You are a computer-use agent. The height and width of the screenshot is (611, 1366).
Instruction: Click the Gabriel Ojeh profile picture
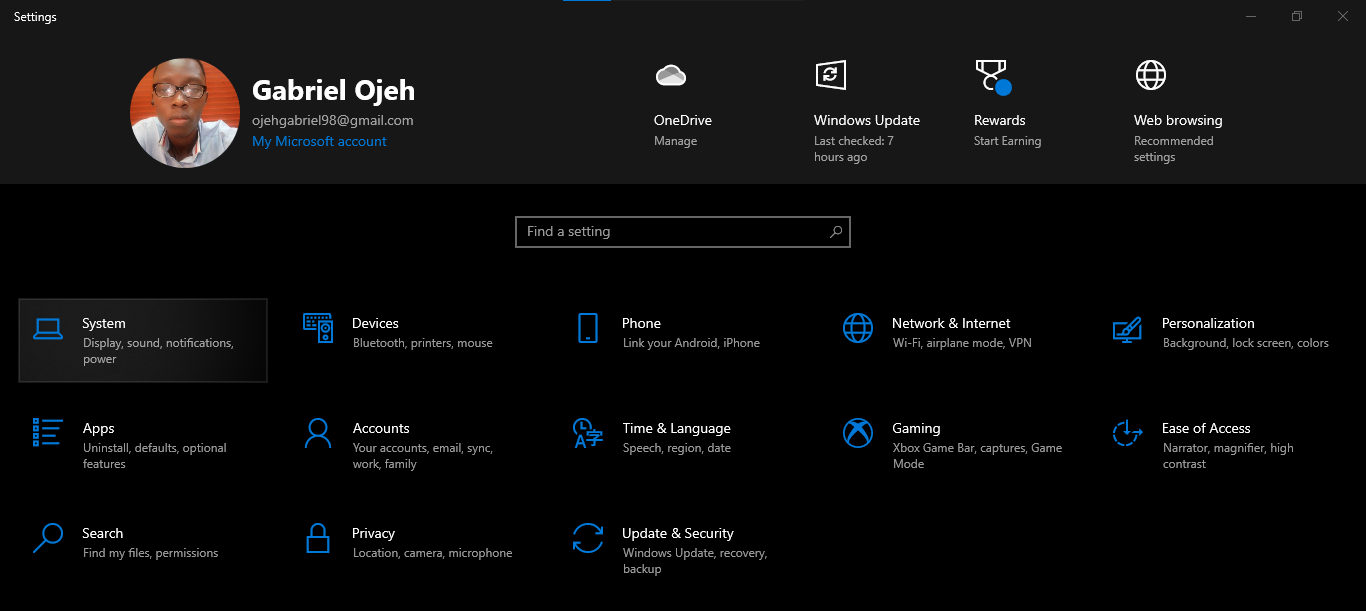pyautogui.click(x=185, y=113)
